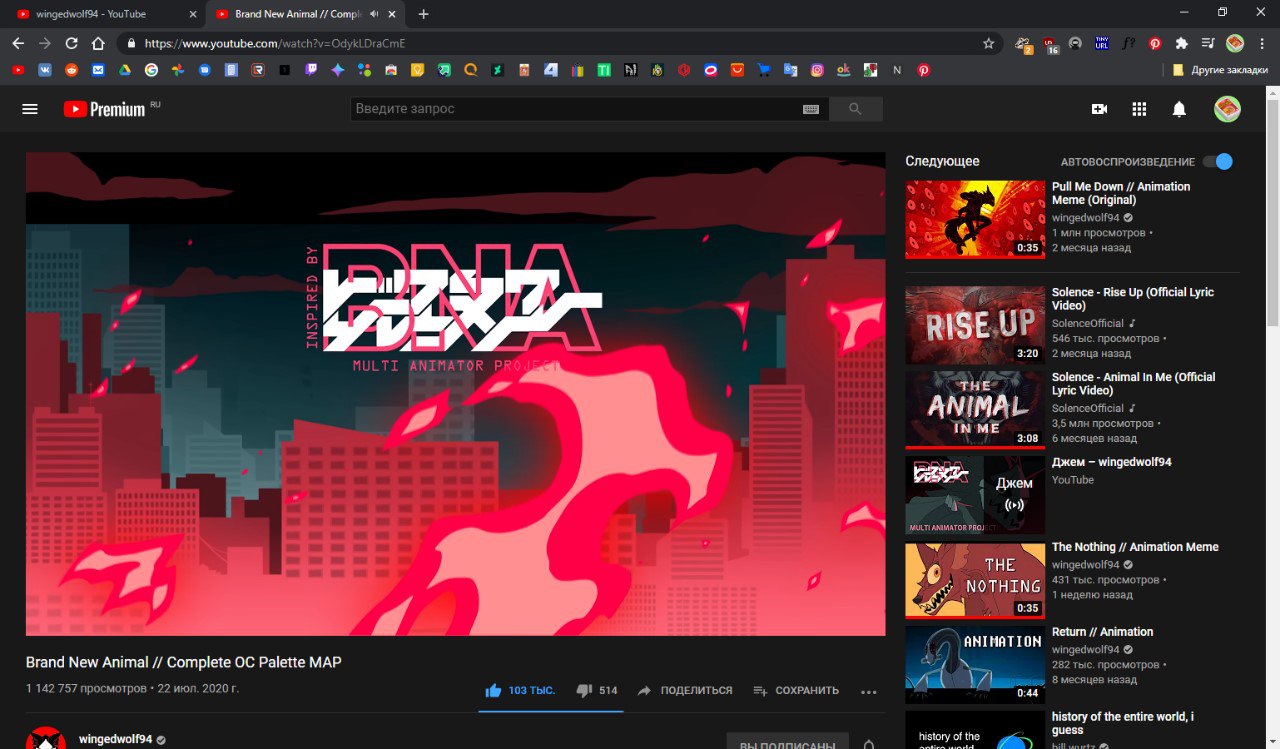Viewport: 1280px width, 749px height.
Task: Click ПОДЕЛИТЬСЯ share button
Action: pos(685,690)
